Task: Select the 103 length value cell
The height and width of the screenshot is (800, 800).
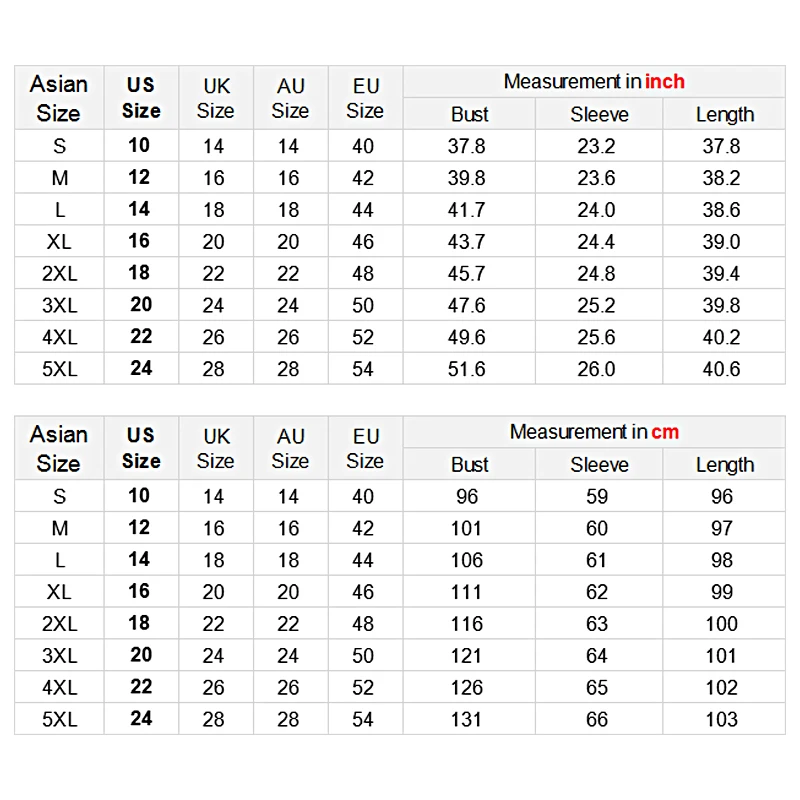Action: coord(721,719)
